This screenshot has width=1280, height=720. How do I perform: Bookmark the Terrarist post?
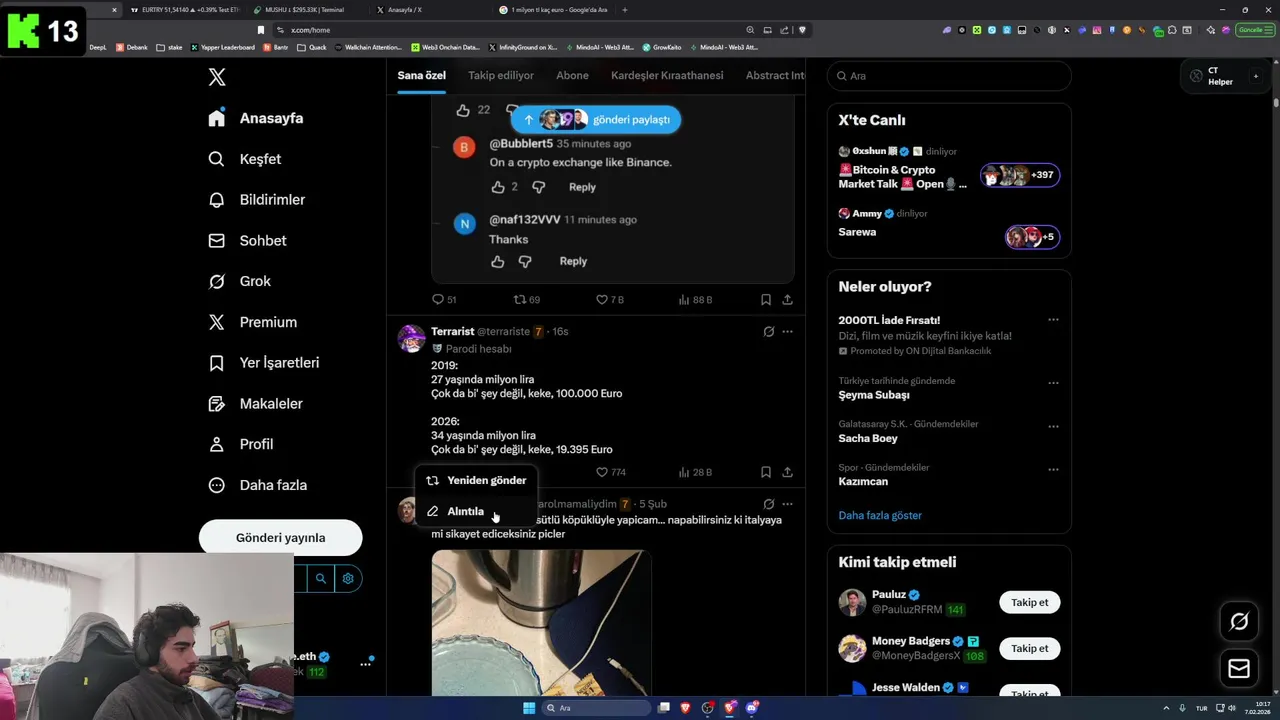[x=765, y=472]
